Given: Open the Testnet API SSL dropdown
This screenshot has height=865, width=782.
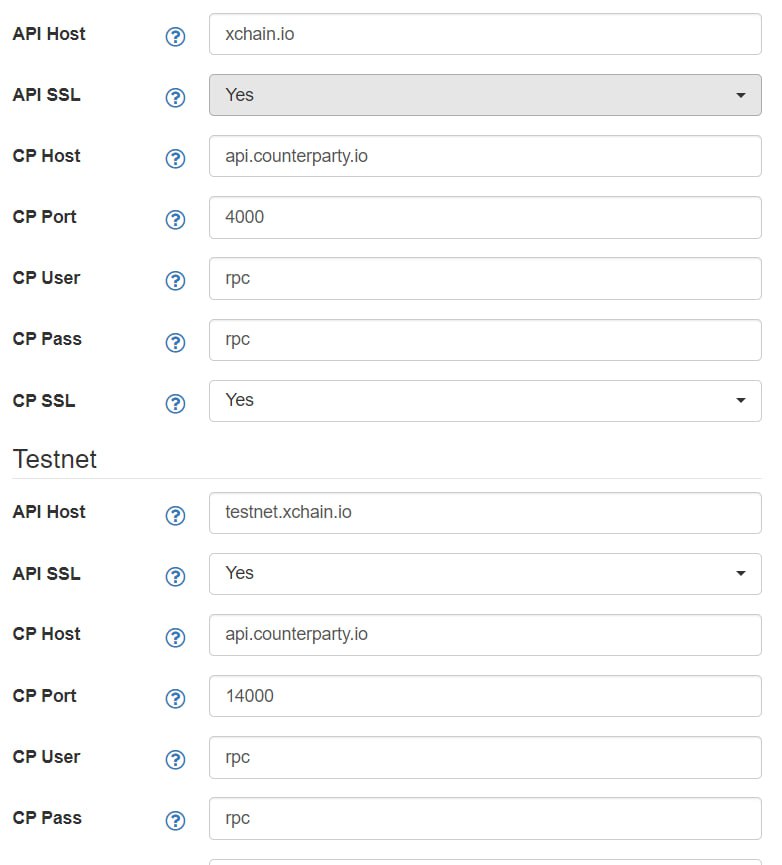Looking at the screenshot, I should (485, 574).
